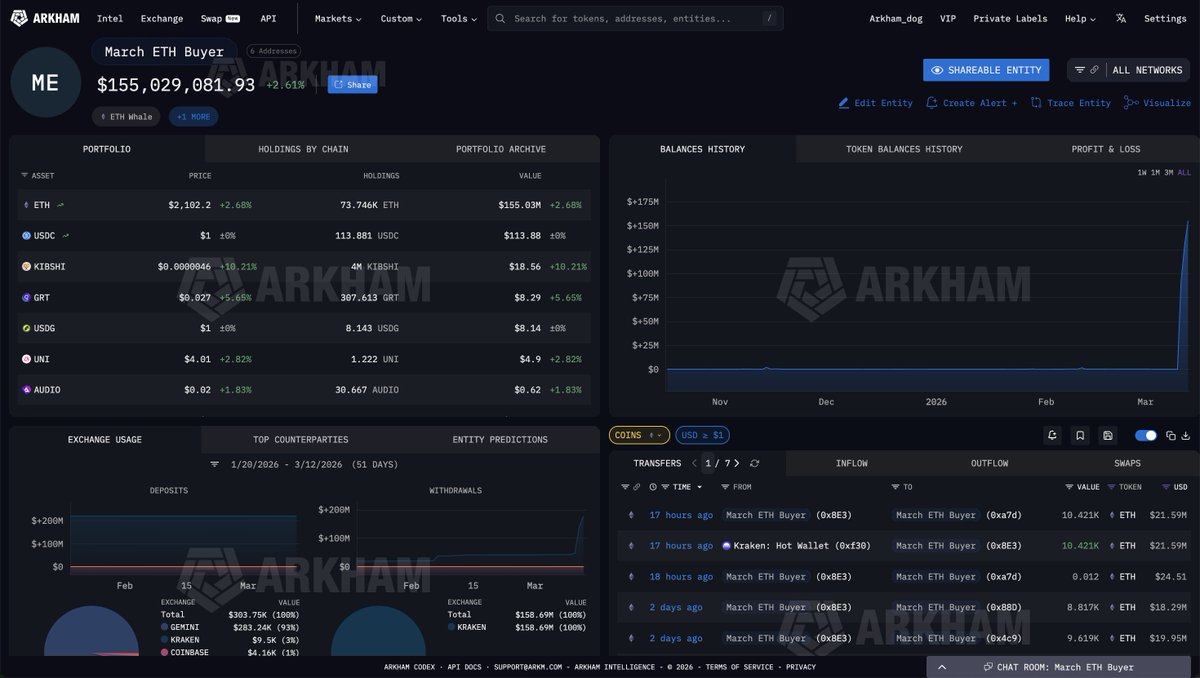This screenshot has width=1200, height=678.
Task: Click the save disk icon above transfers
Action: click(x=1107, y=435)
